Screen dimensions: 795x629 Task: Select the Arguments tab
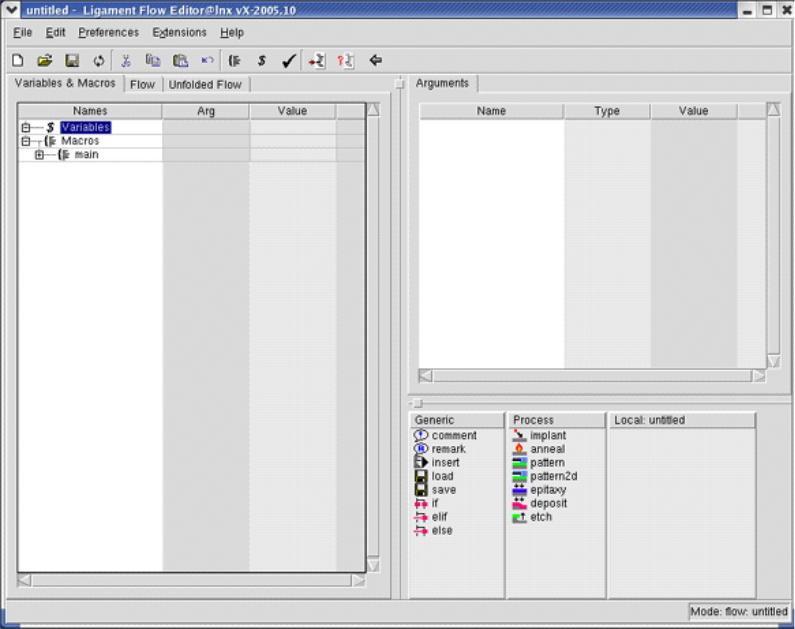442,83
